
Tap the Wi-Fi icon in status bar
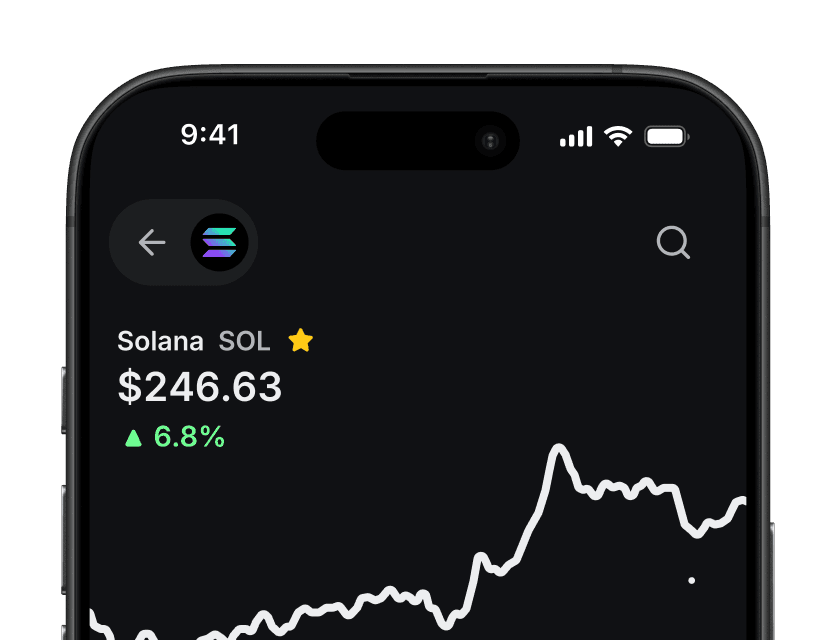[x=616, y=135]
